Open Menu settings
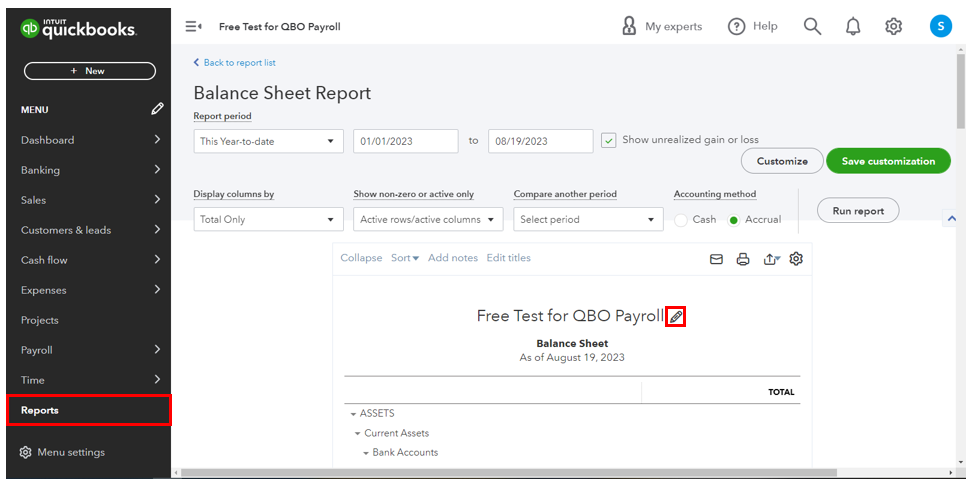Image resolution: width=976 pixels, height=486 pixels. click(62, 452)
